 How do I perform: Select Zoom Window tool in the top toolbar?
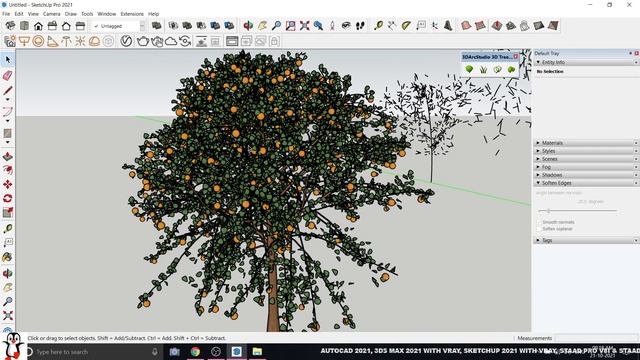click(x=290, y=26)
